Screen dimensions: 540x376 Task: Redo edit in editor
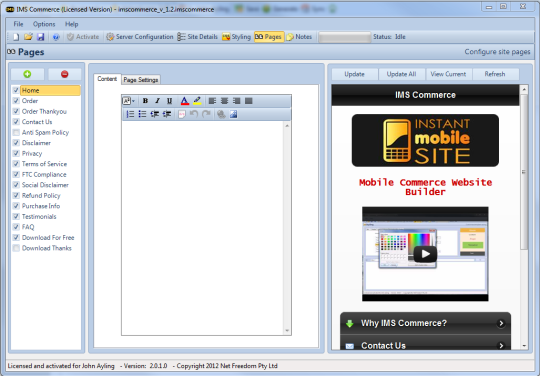[206, 114]
